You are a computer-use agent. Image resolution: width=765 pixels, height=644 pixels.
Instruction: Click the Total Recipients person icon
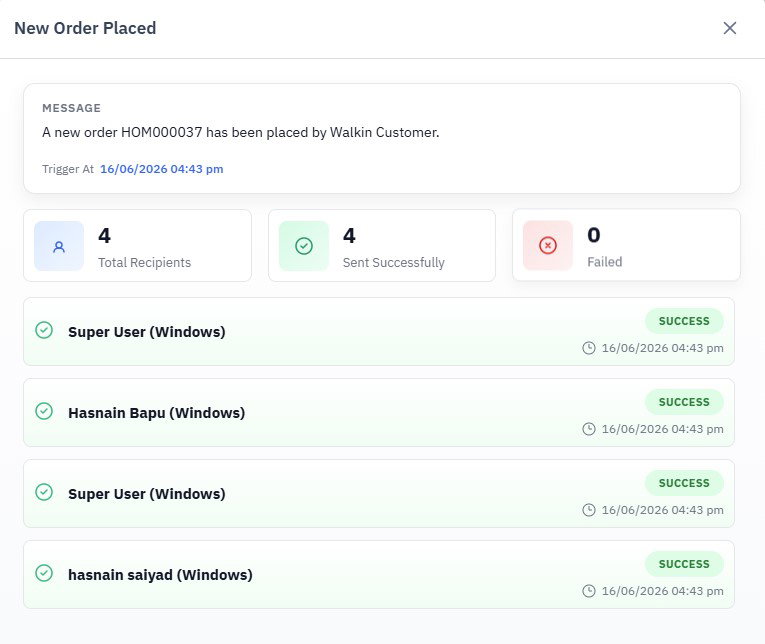pyautogui.click(x=59, y=246)
